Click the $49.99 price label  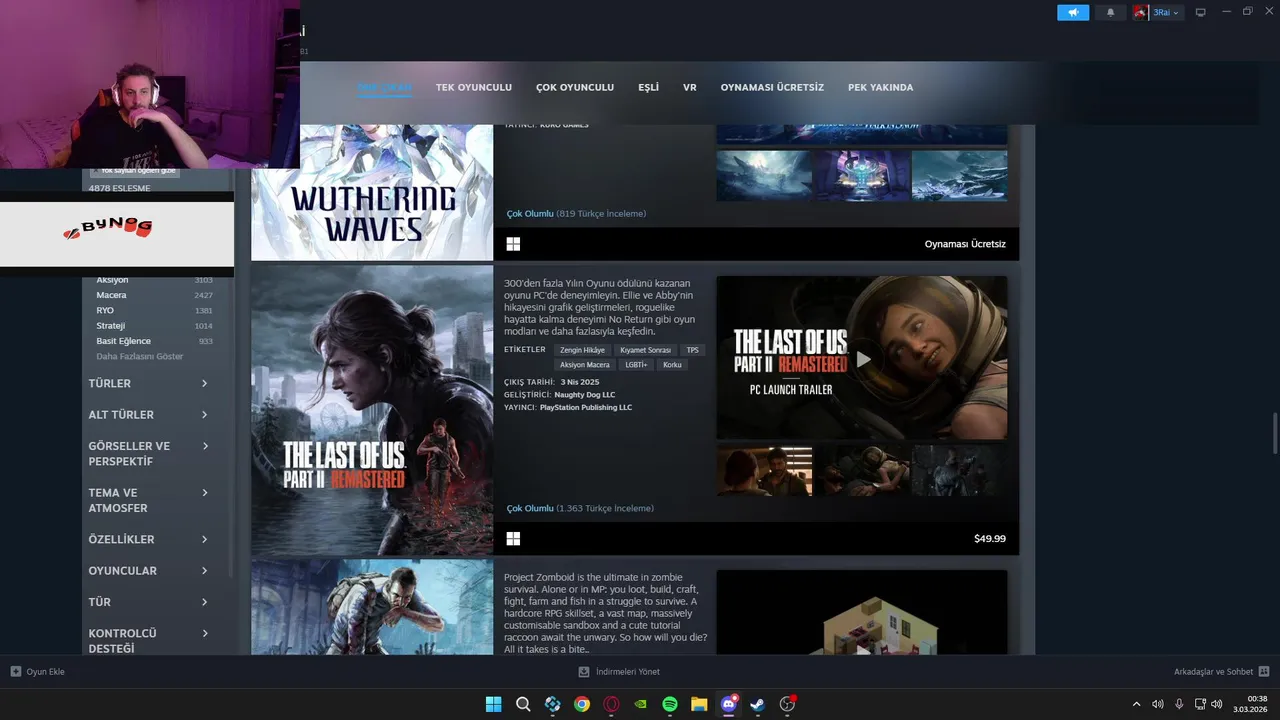[990, 539]
